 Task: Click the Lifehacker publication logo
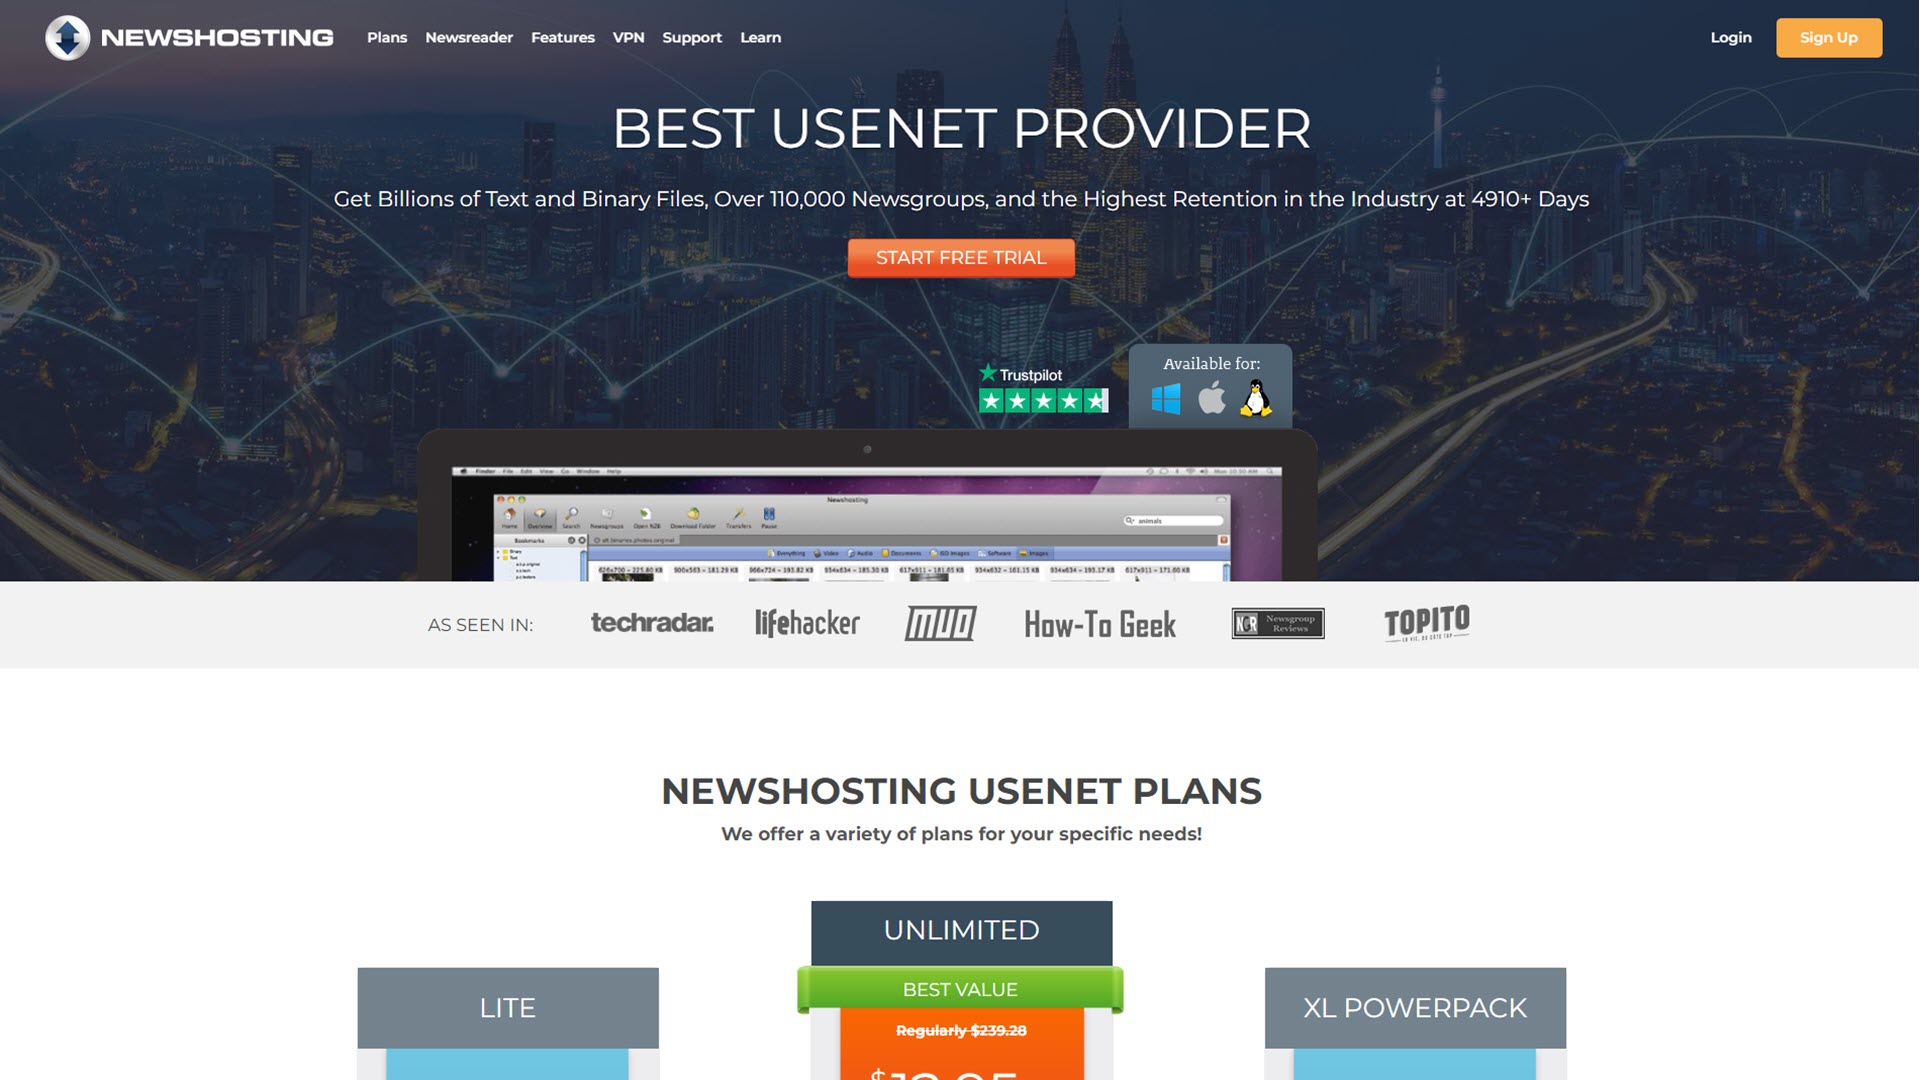coord(808,622)
